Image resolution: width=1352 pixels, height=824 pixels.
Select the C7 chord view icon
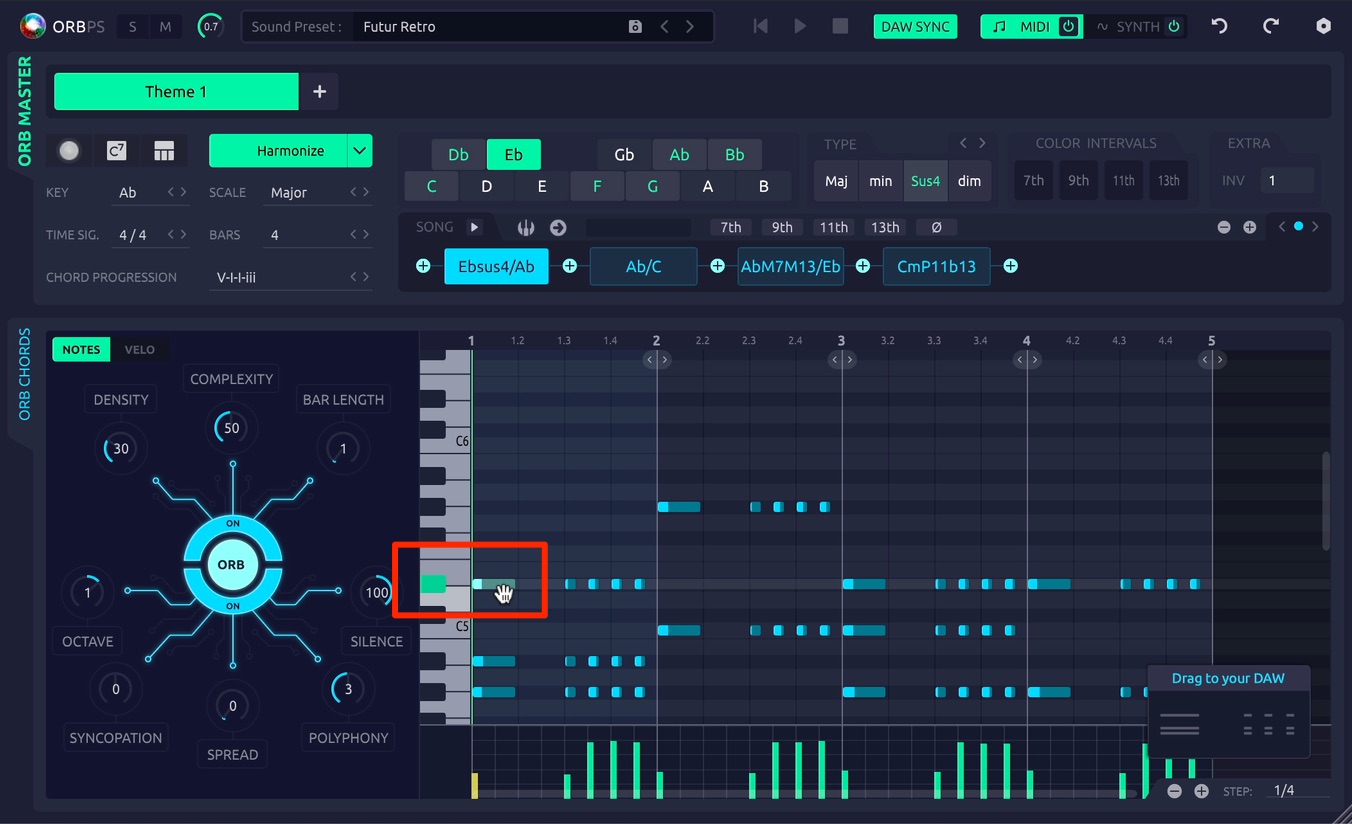click(116, 151)
